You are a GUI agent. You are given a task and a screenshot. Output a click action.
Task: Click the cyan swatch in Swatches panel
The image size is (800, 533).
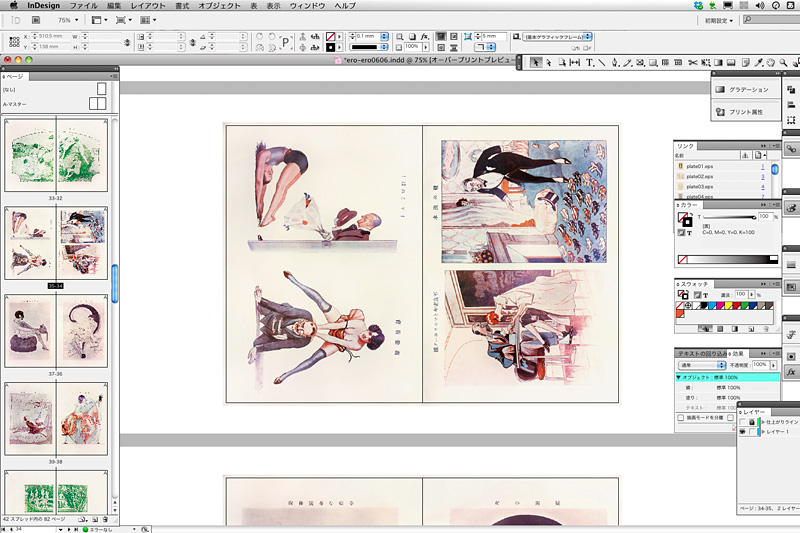(713, 306)
